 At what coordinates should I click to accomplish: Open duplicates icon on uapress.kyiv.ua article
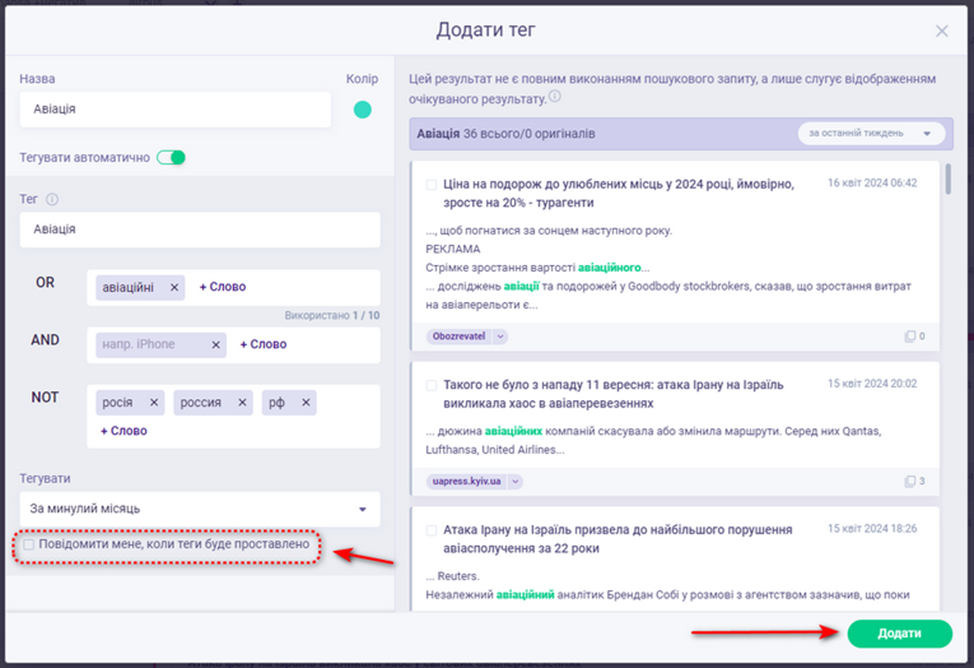910,481
